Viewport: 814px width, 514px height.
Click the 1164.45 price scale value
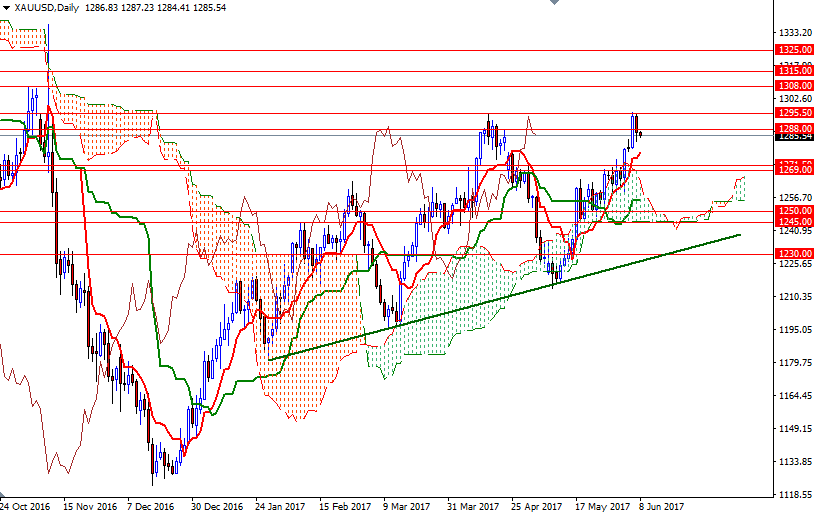point(795,396)
